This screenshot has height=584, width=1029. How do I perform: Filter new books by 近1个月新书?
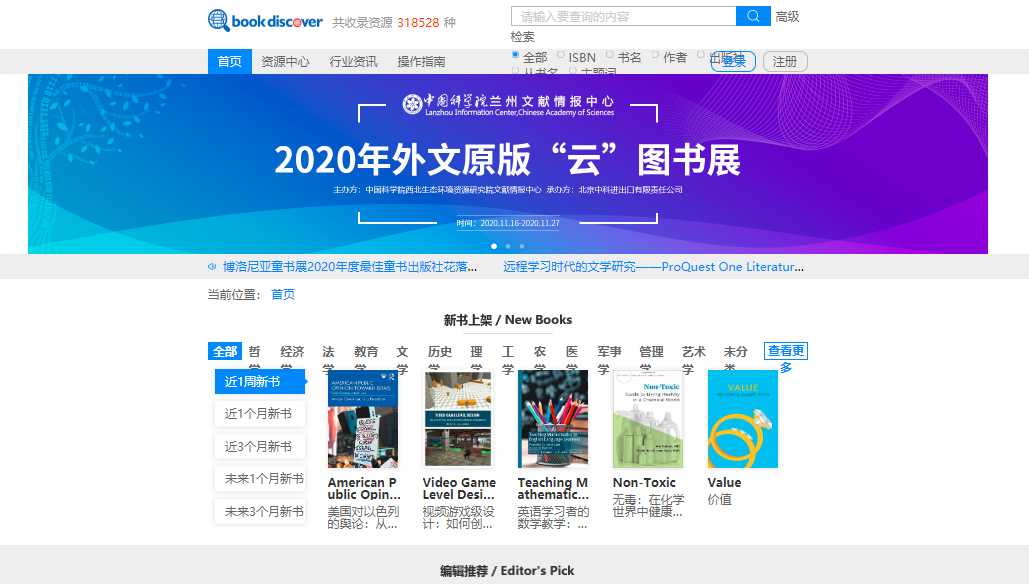click(x=259, y=414)
